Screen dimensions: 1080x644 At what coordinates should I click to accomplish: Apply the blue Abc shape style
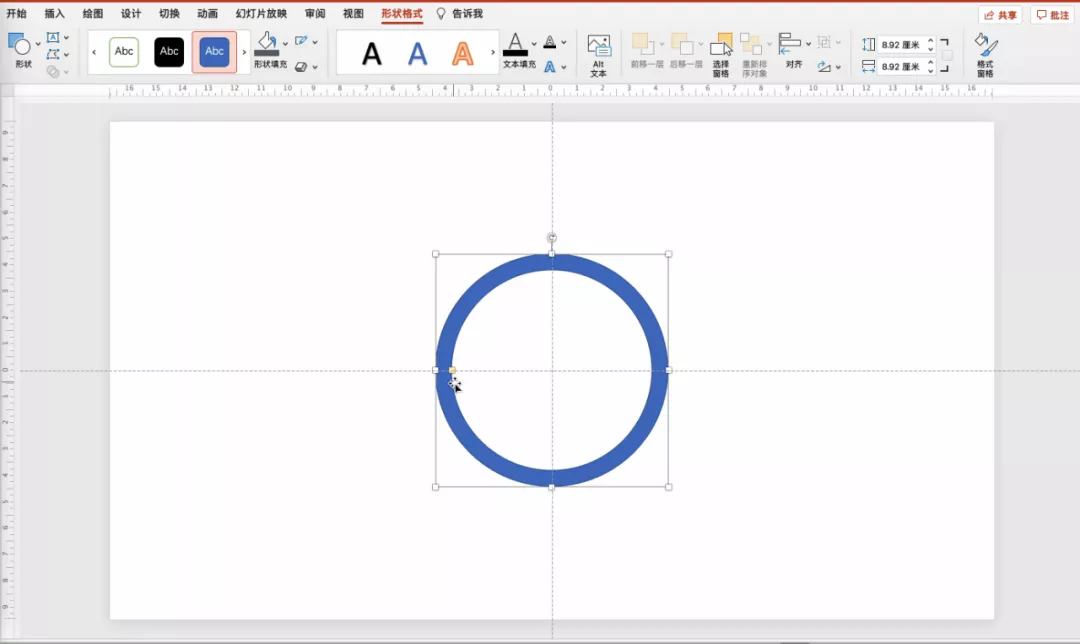pyautogui.click(x=214, y=52)
